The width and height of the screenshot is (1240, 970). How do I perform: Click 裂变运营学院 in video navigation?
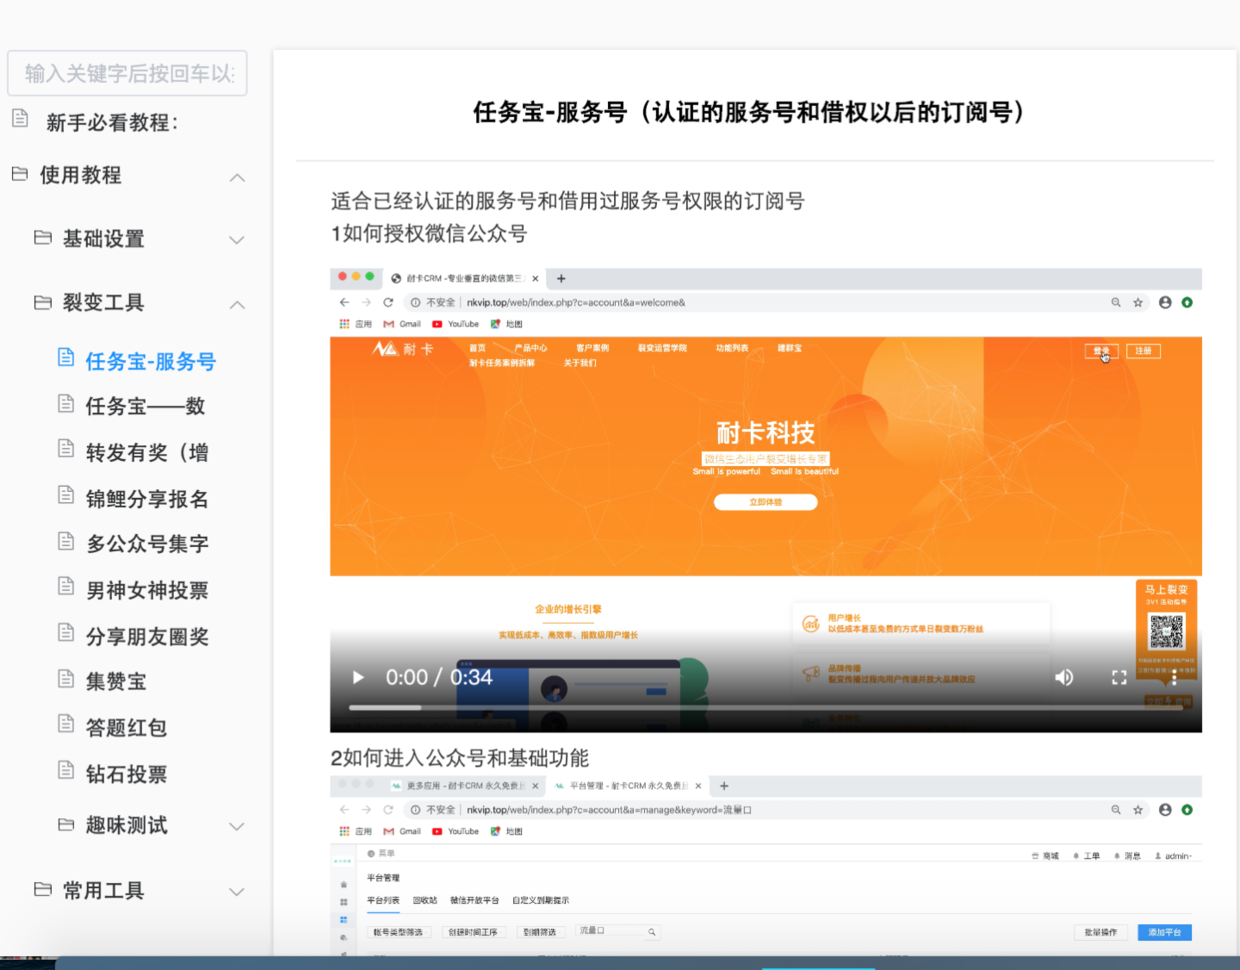pos(663,348)
